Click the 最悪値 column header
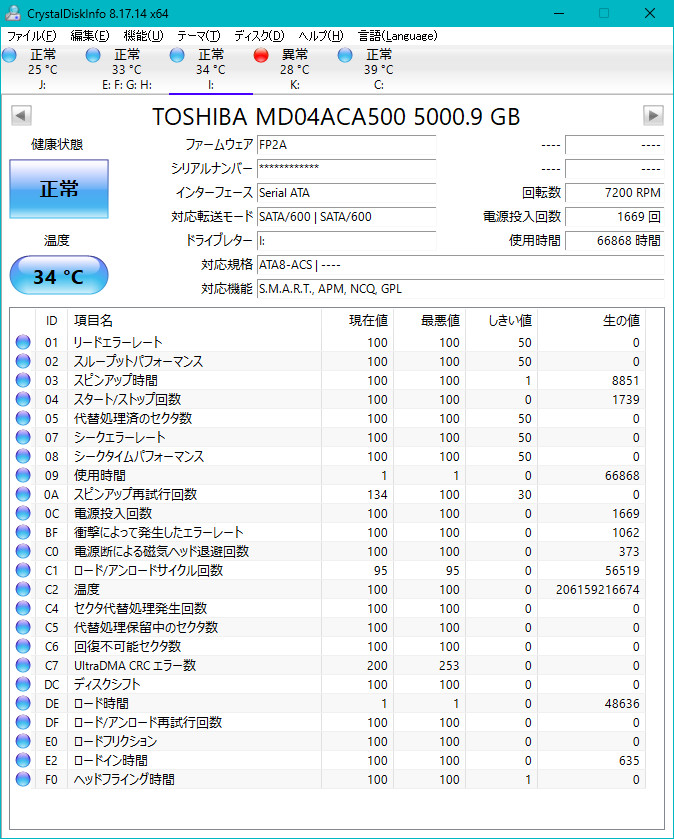 tap(430, 321)
